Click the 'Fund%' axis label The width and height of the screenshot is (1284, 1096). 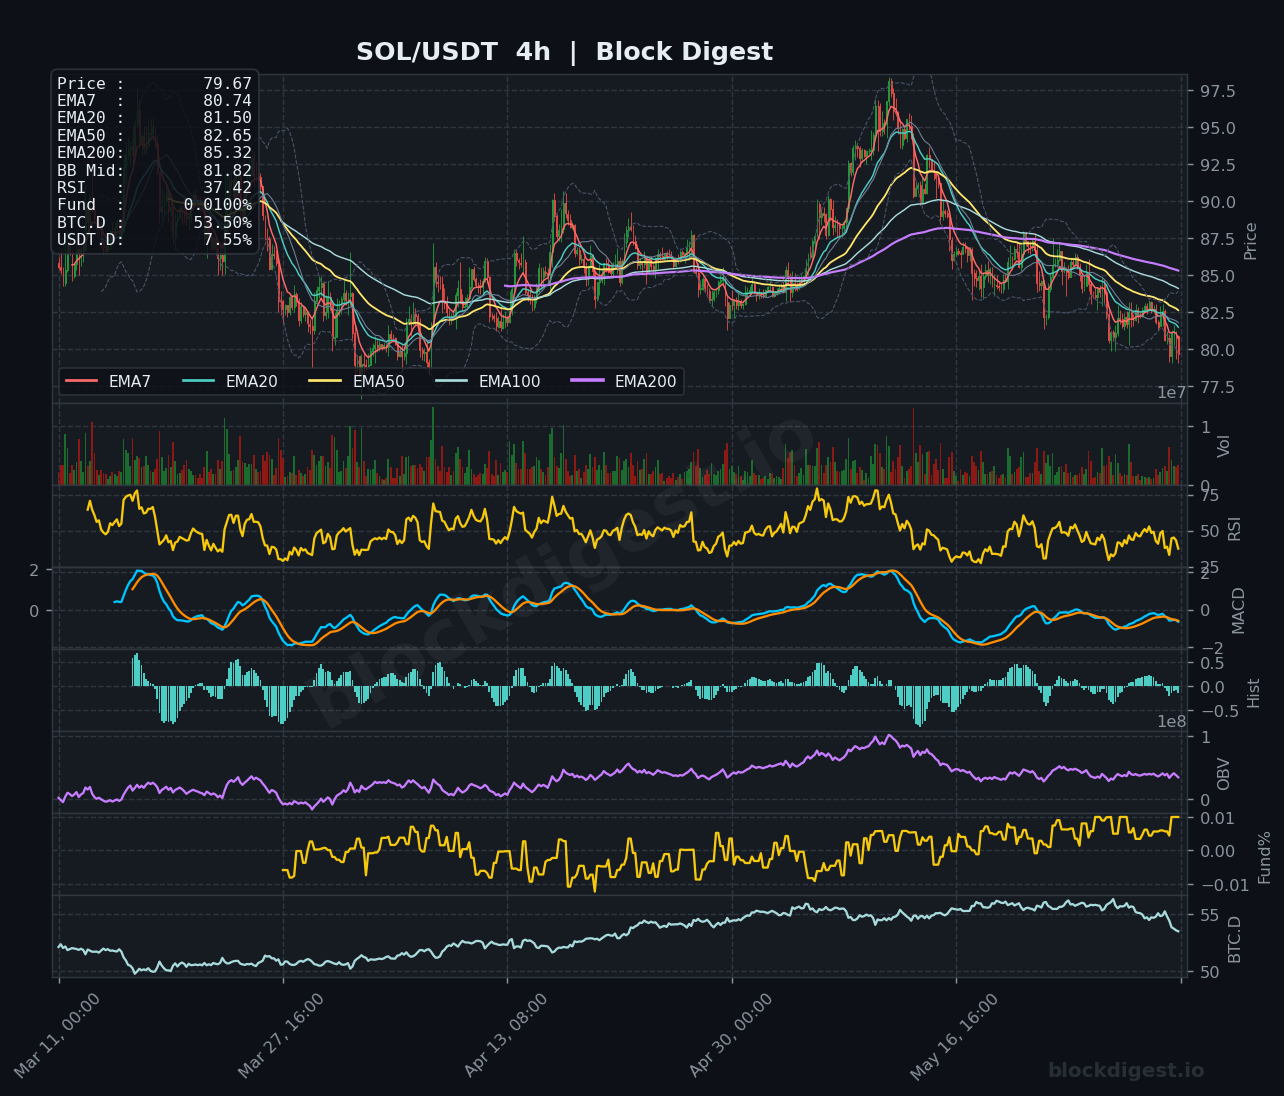point(1264,857)
